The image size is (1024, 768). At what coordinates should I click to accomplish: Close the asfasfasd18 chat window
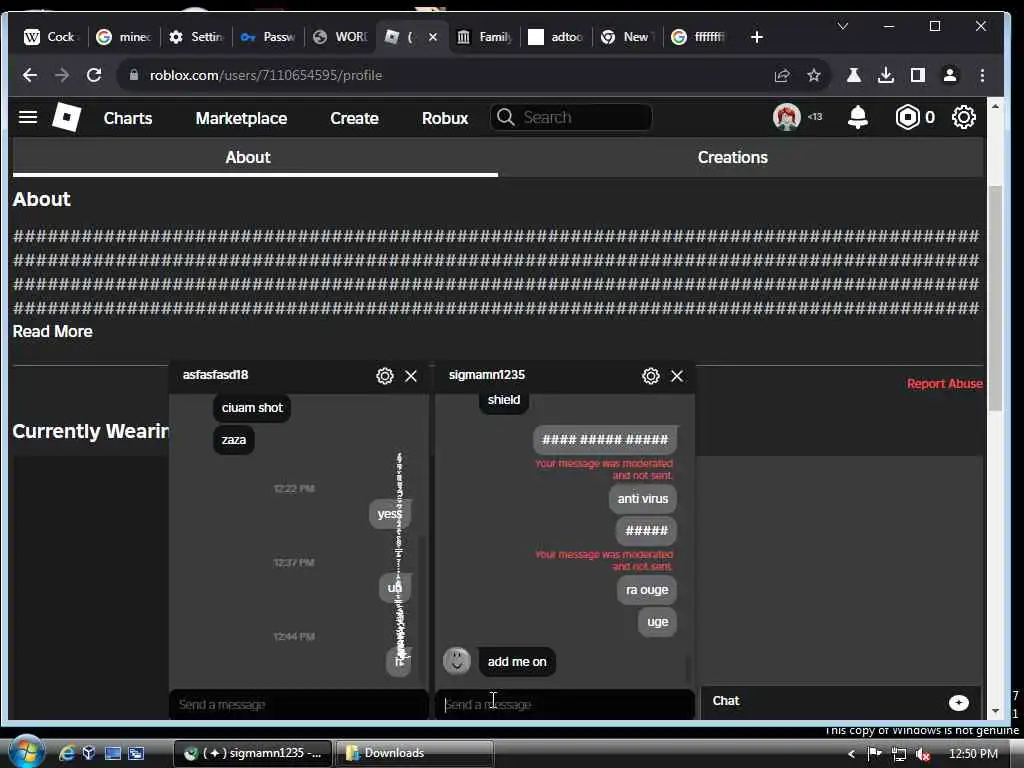click(411, 376)
